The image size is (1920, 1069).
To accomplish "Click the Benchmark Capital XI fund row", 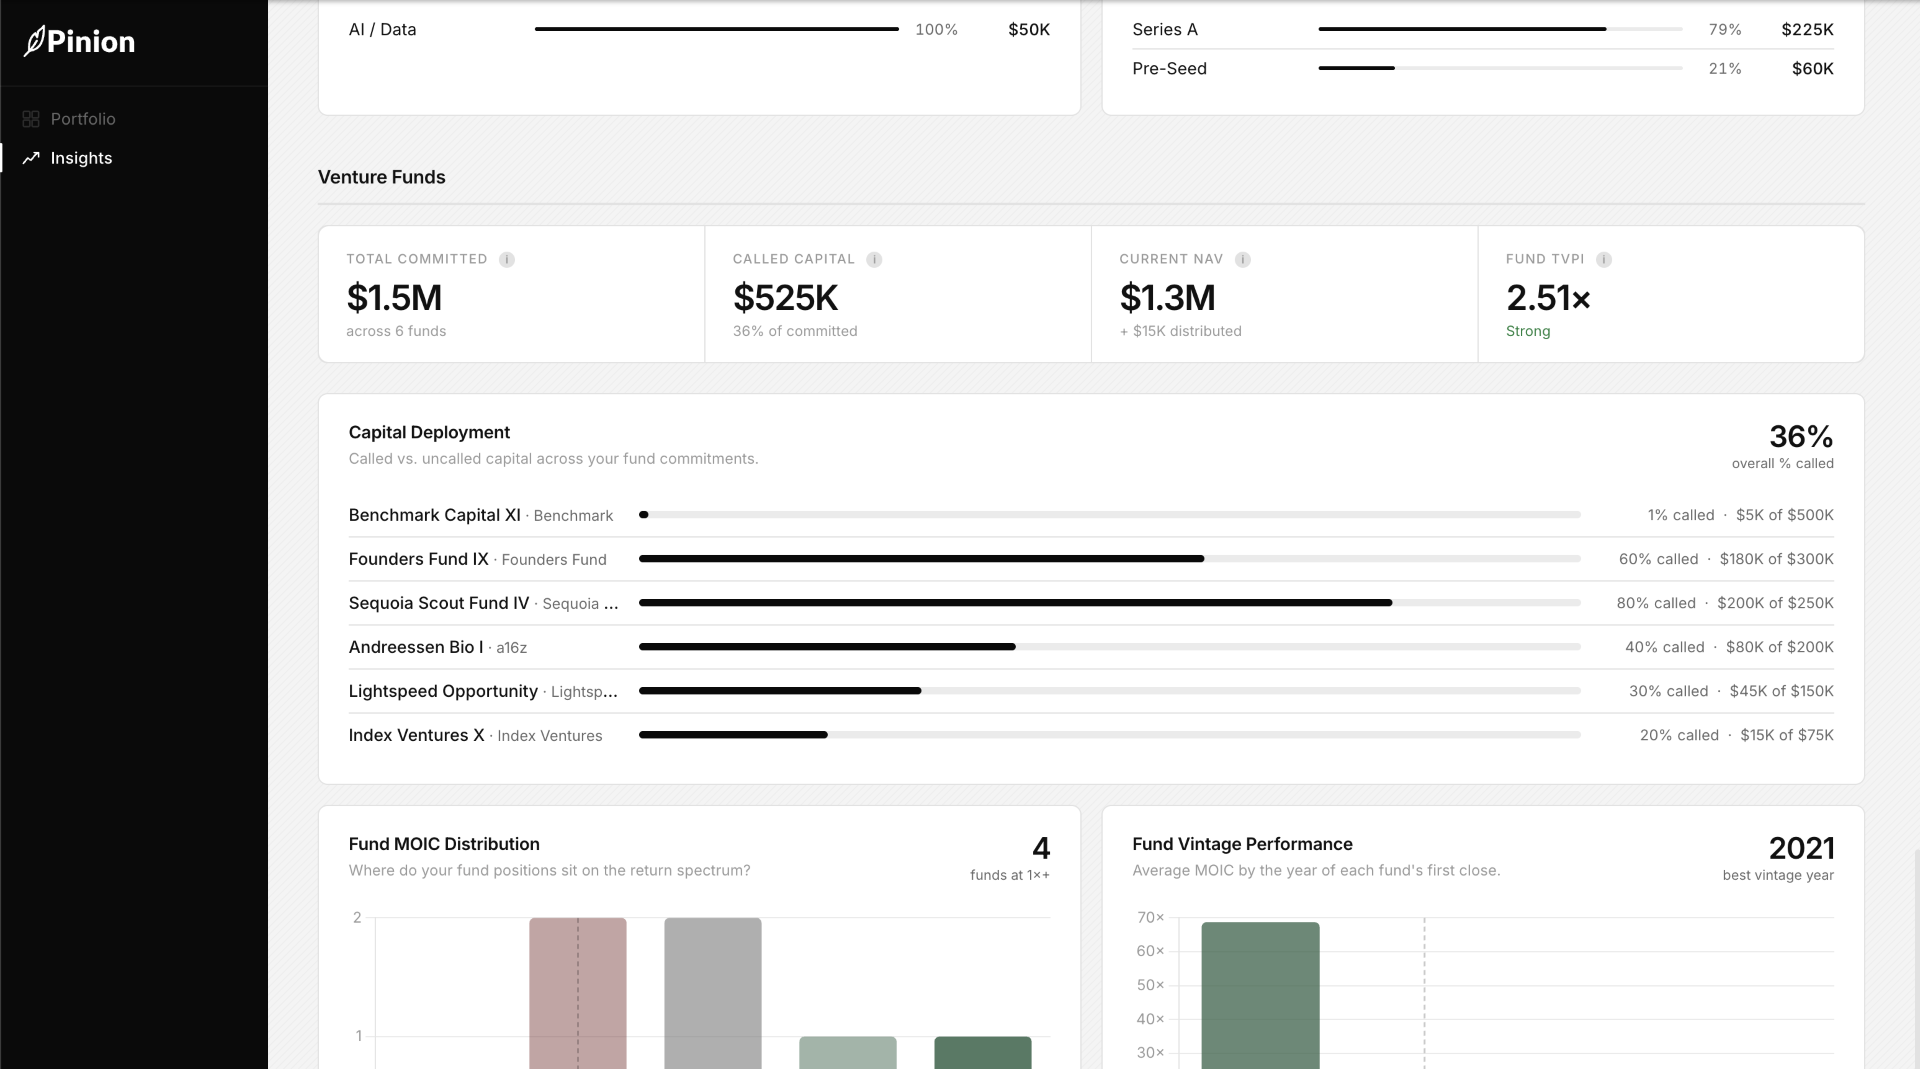I will (x=1091, y=515).
